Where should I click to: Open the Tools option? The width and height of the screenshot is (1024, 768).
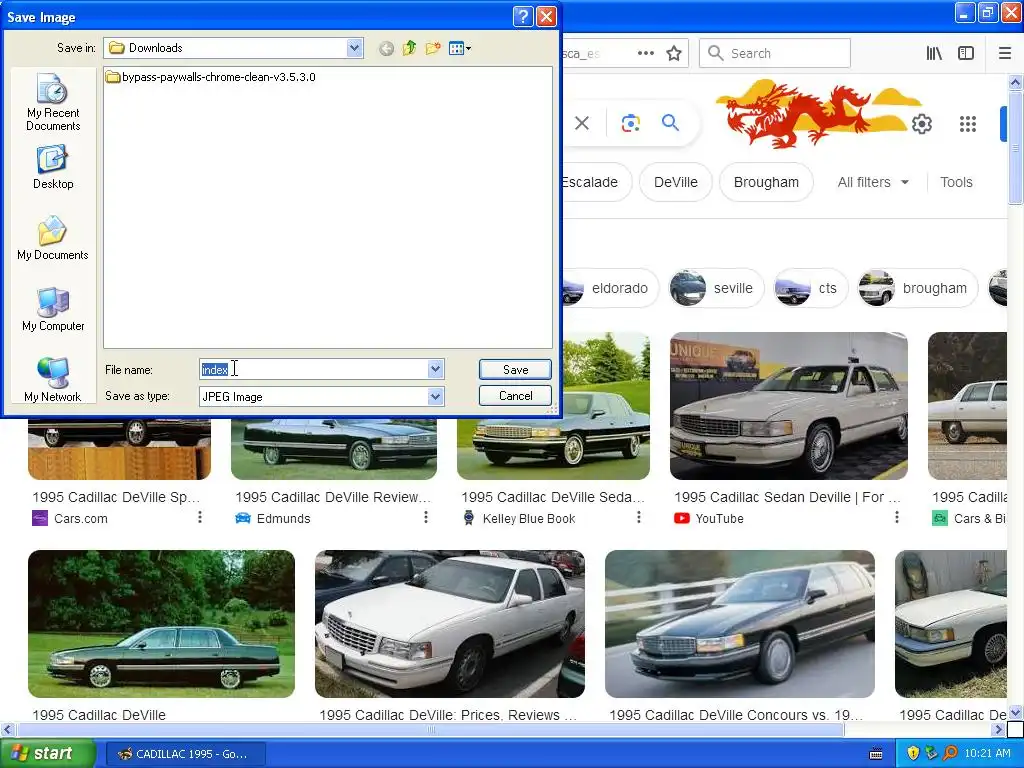point(956,182)
